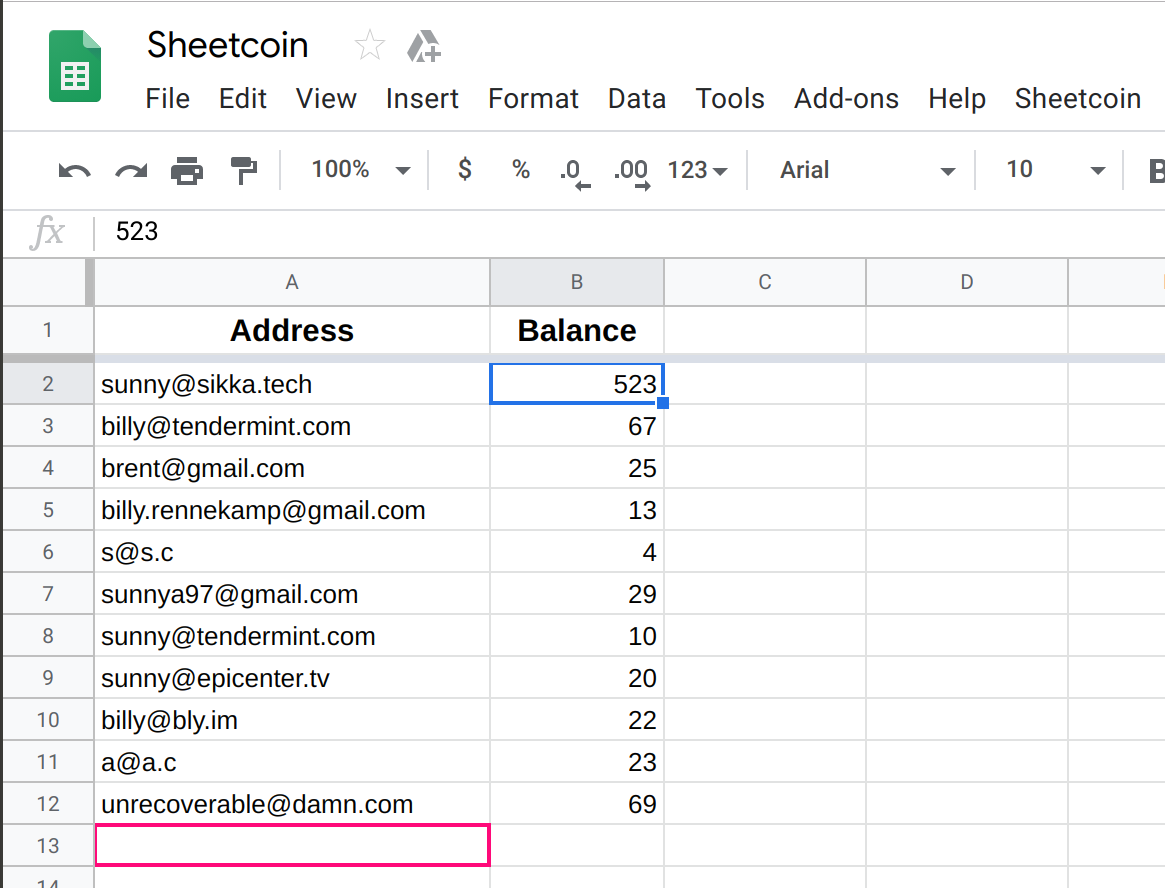Viewport: 1165px width, 888px height.
Task: Click balance cell with value 13
Action: (x=577, y=511)
